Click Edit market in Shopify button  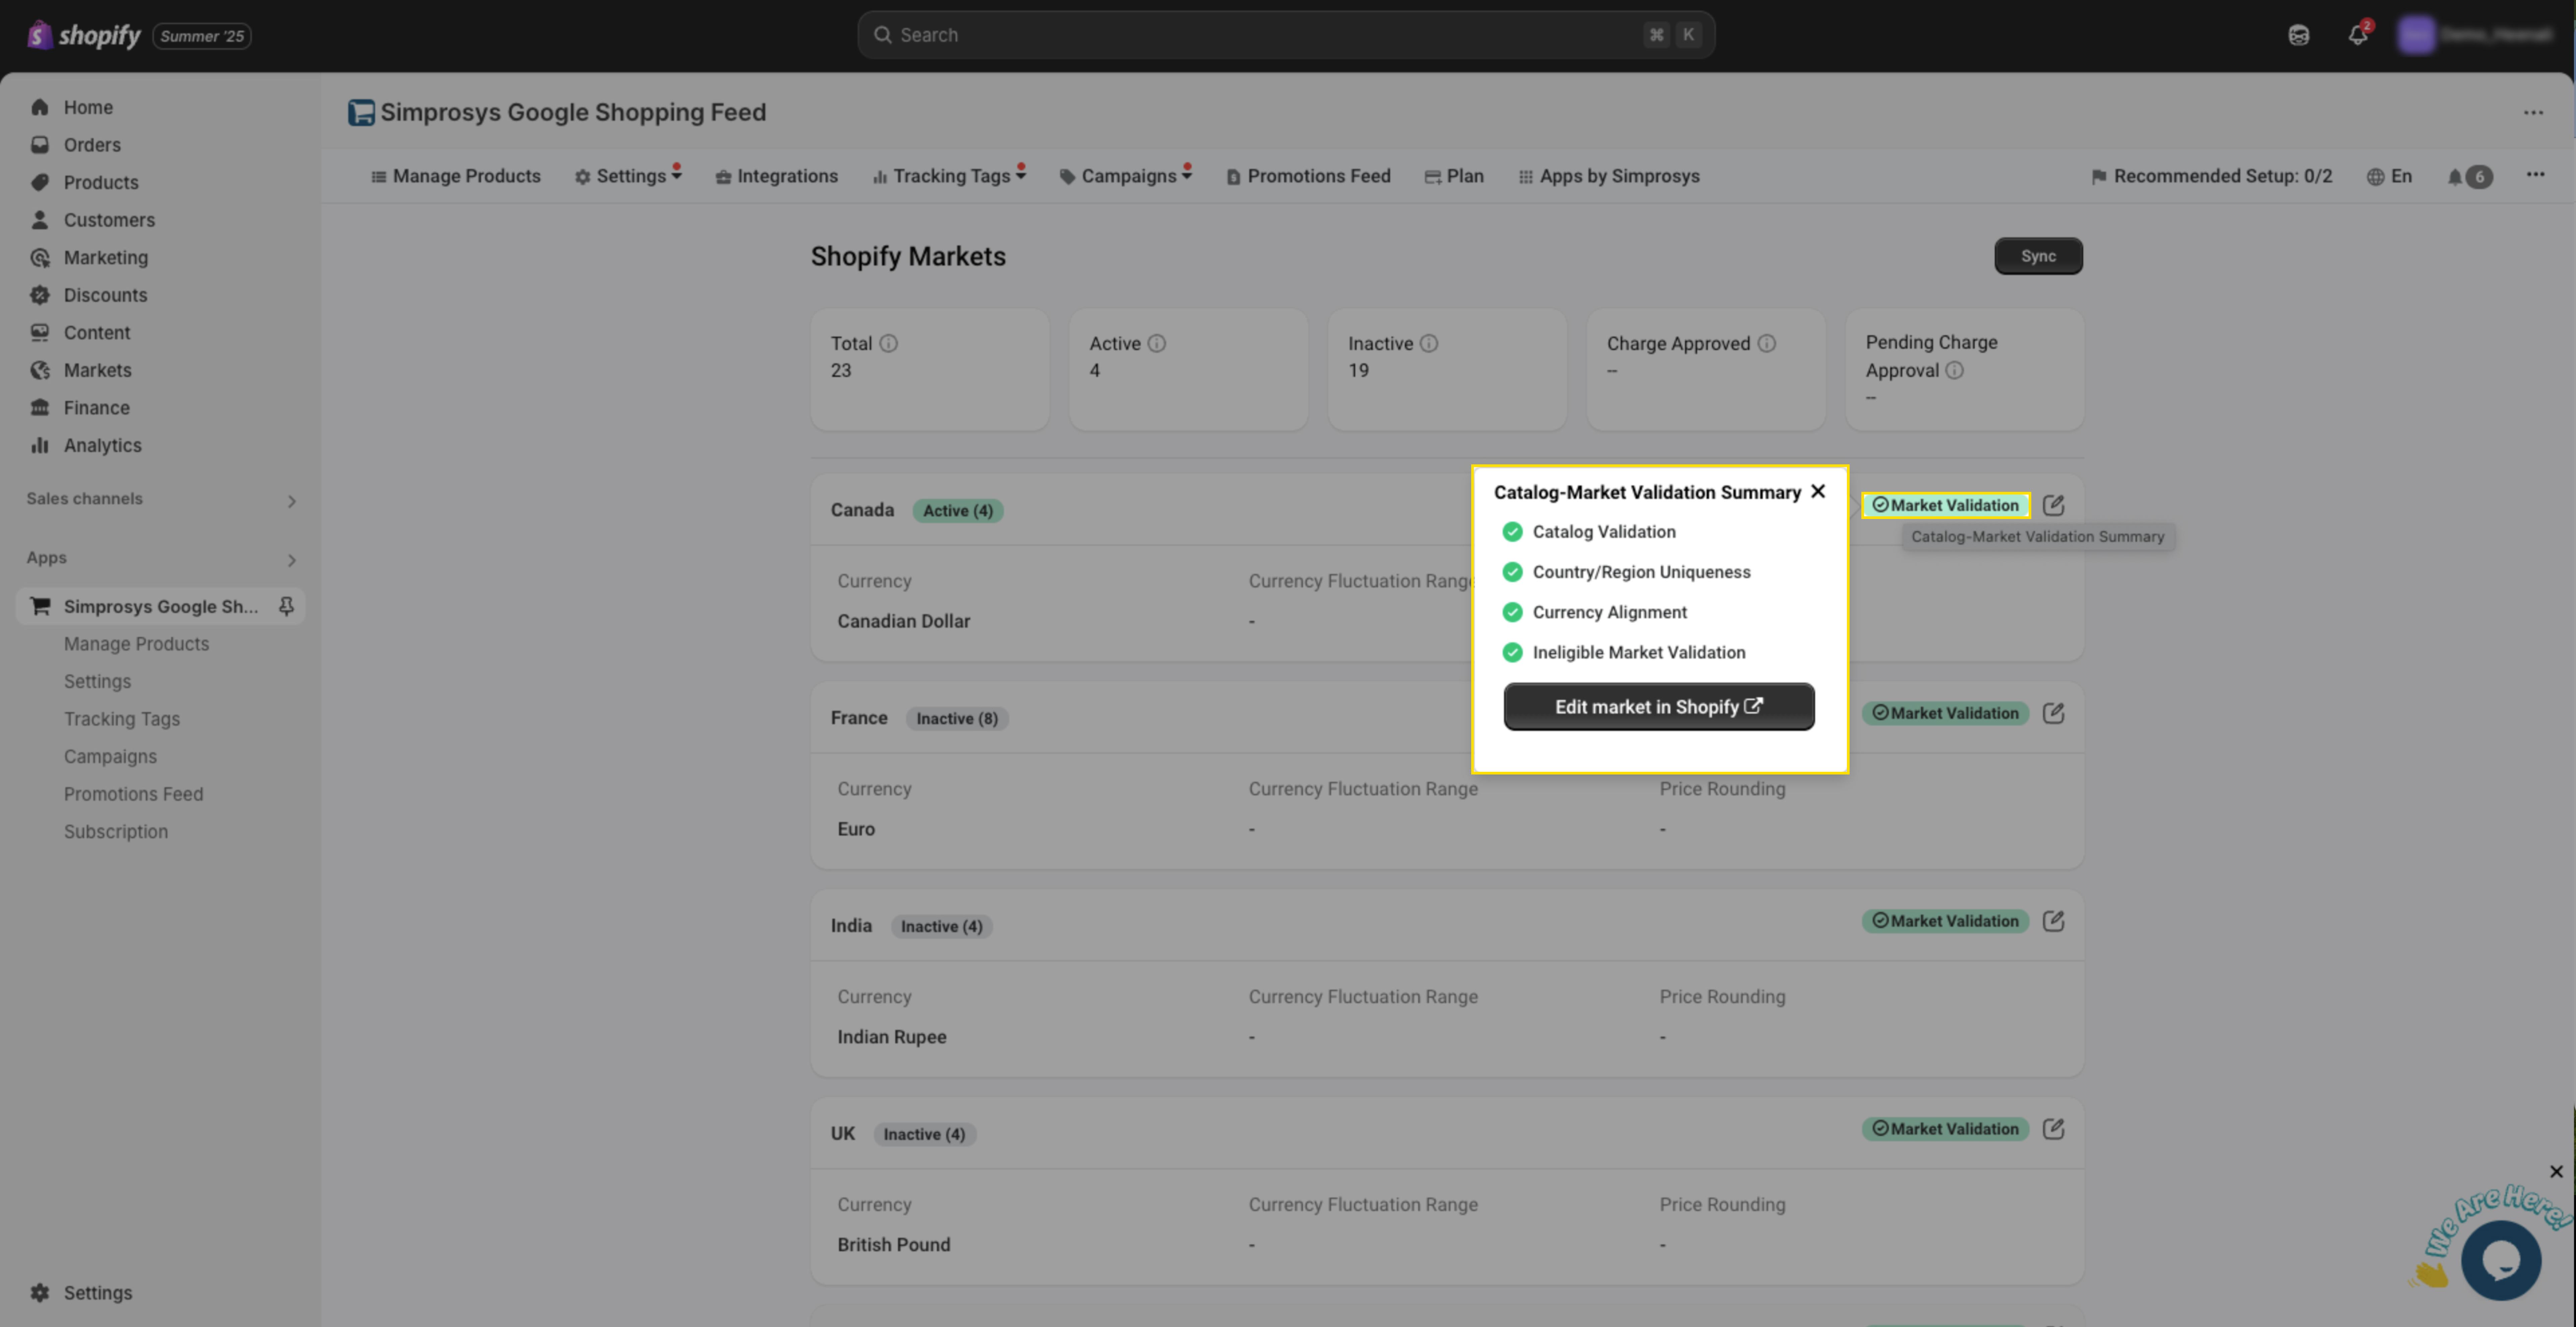[x=1659, y=707]
